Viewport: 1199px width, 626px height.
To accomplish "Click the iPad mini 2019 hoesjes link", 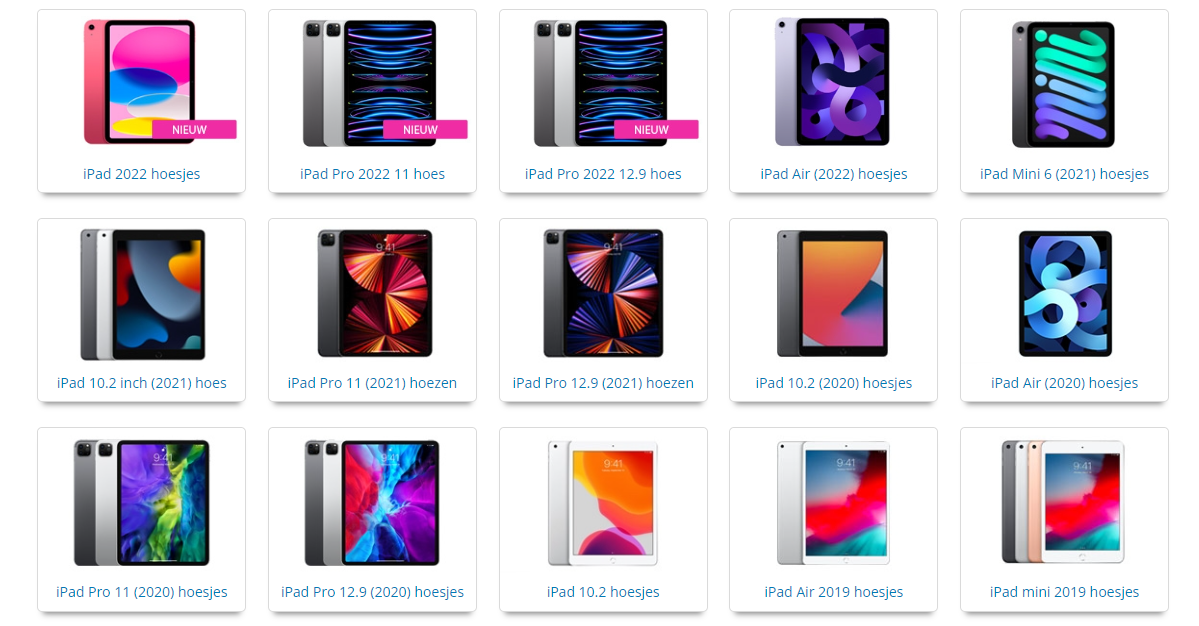I will click(1064, 592).
